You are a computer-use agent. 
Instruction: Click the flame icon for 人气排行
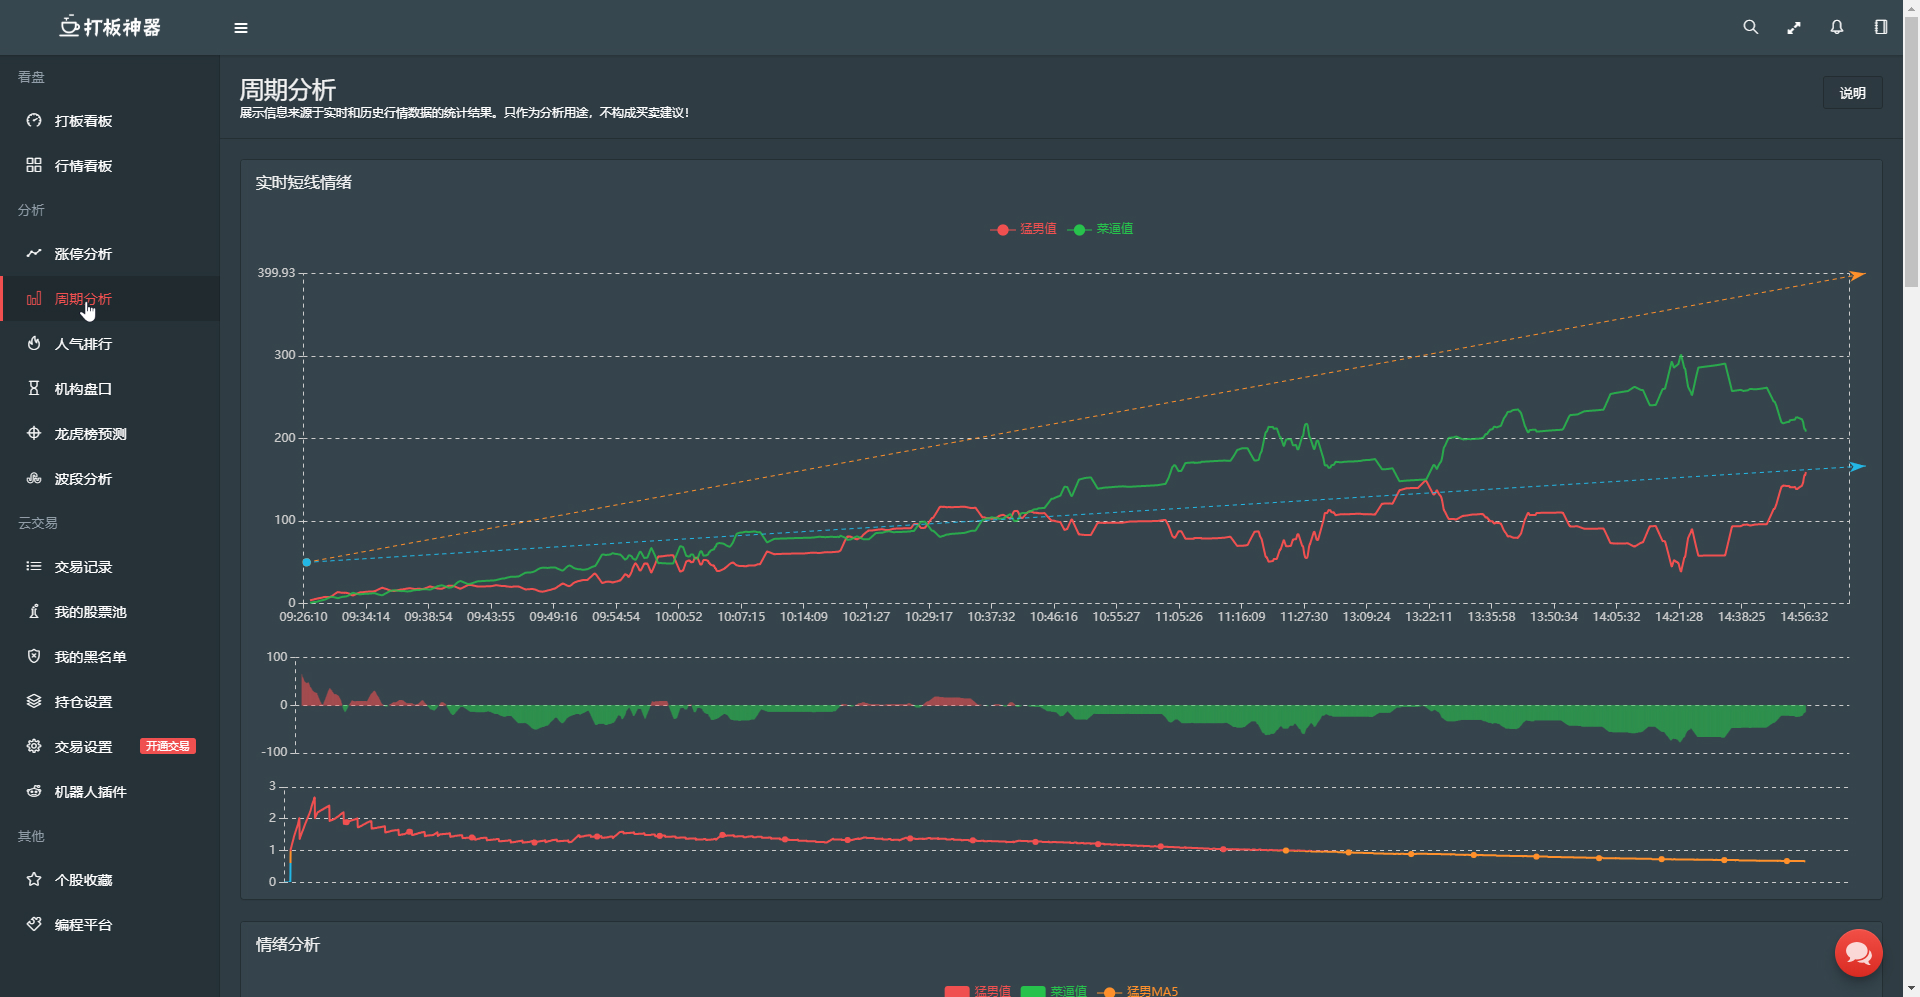tap(34, 344)
